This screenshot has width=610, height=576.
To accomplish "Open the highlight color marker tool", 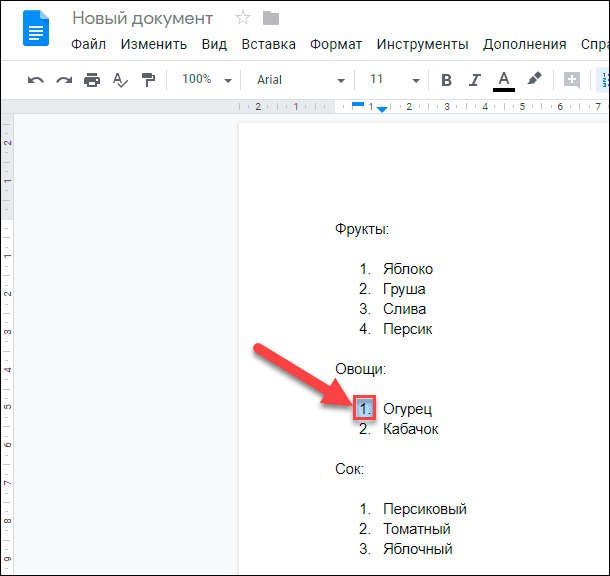I will click(534, 80).
